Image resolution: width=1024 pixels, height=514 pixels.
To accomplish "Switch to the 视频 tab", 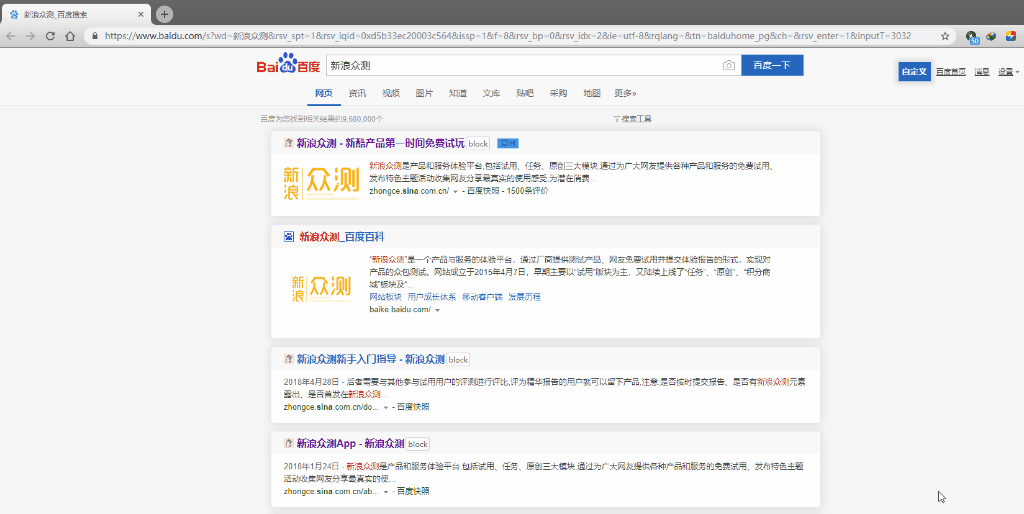I will (x=391, y=93).
